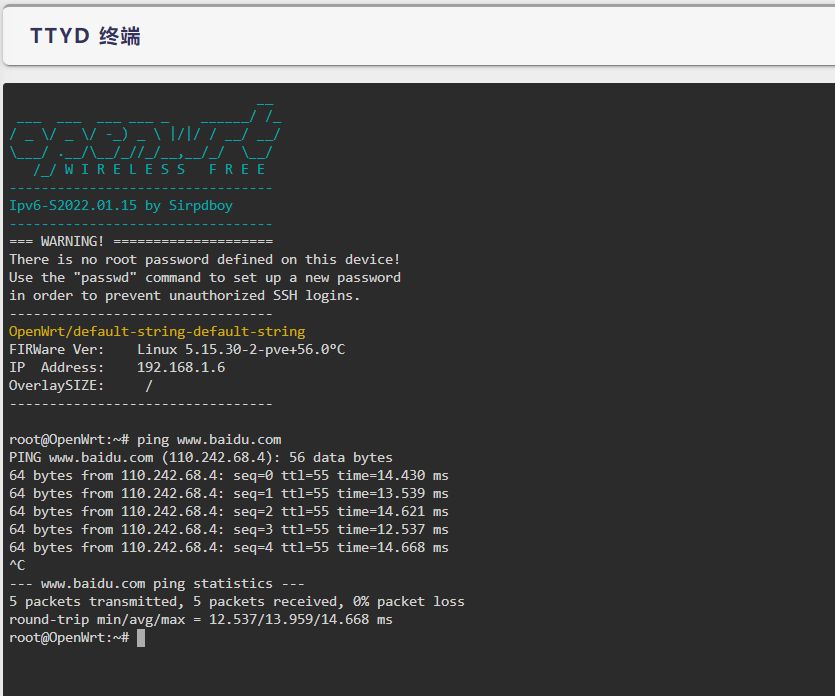Click the 'OpenWrt/default-string-default-string' yellow line
835x696 pixels.
point(157,332)
